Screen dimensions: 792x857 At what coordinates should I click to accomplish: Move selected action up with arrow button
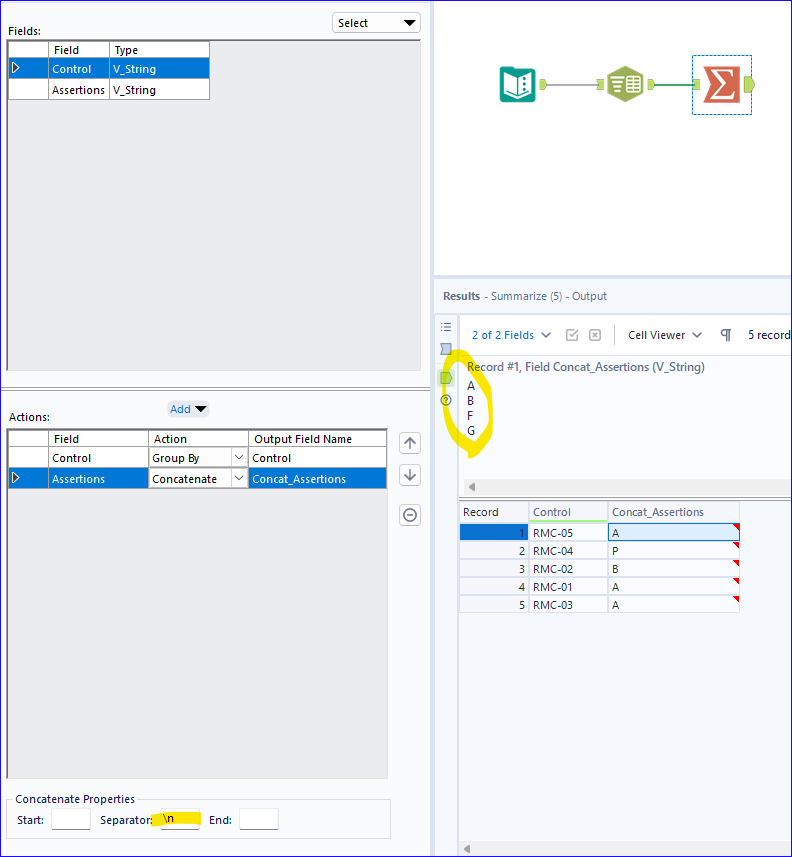click(410, 443)
